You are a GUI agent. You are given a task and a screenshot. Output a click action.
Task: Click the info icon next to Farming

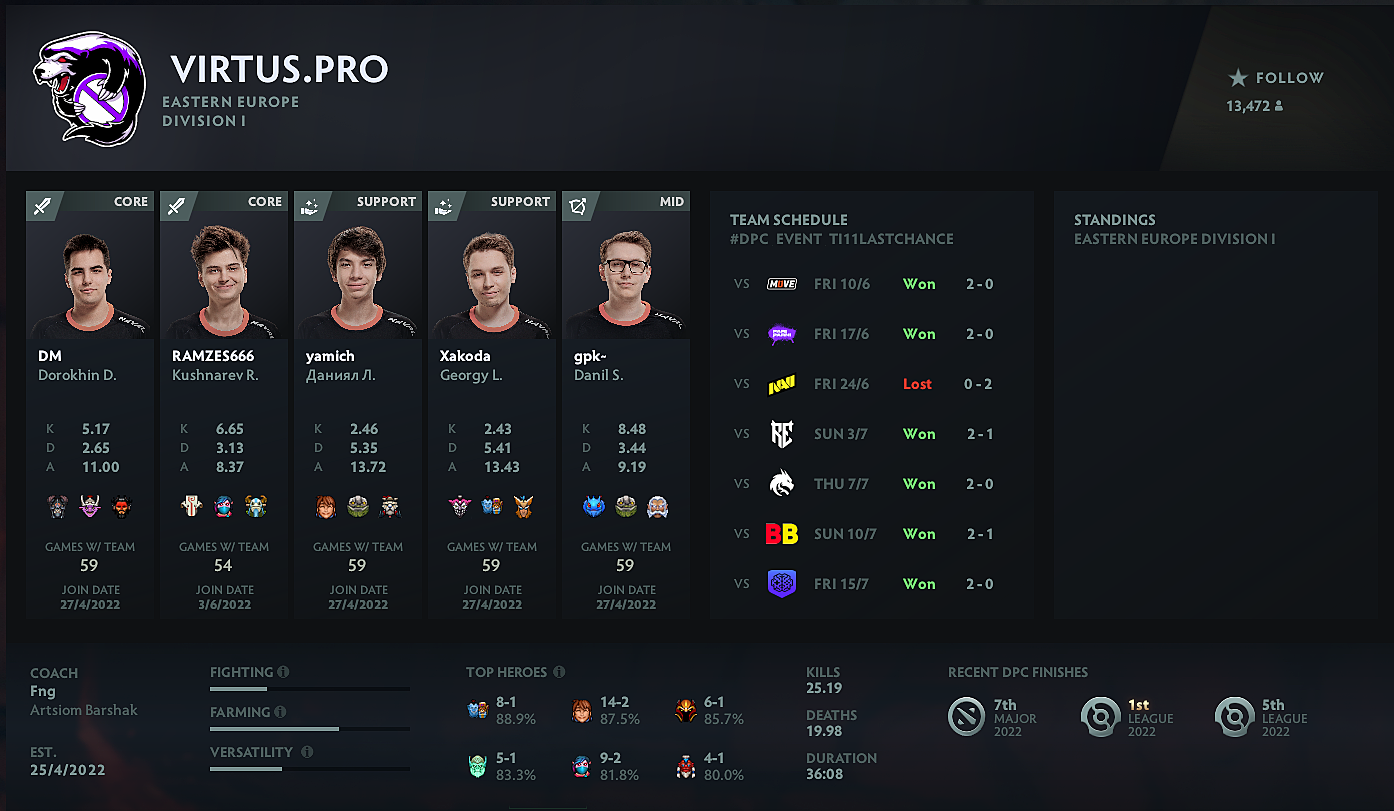[280, 712]
